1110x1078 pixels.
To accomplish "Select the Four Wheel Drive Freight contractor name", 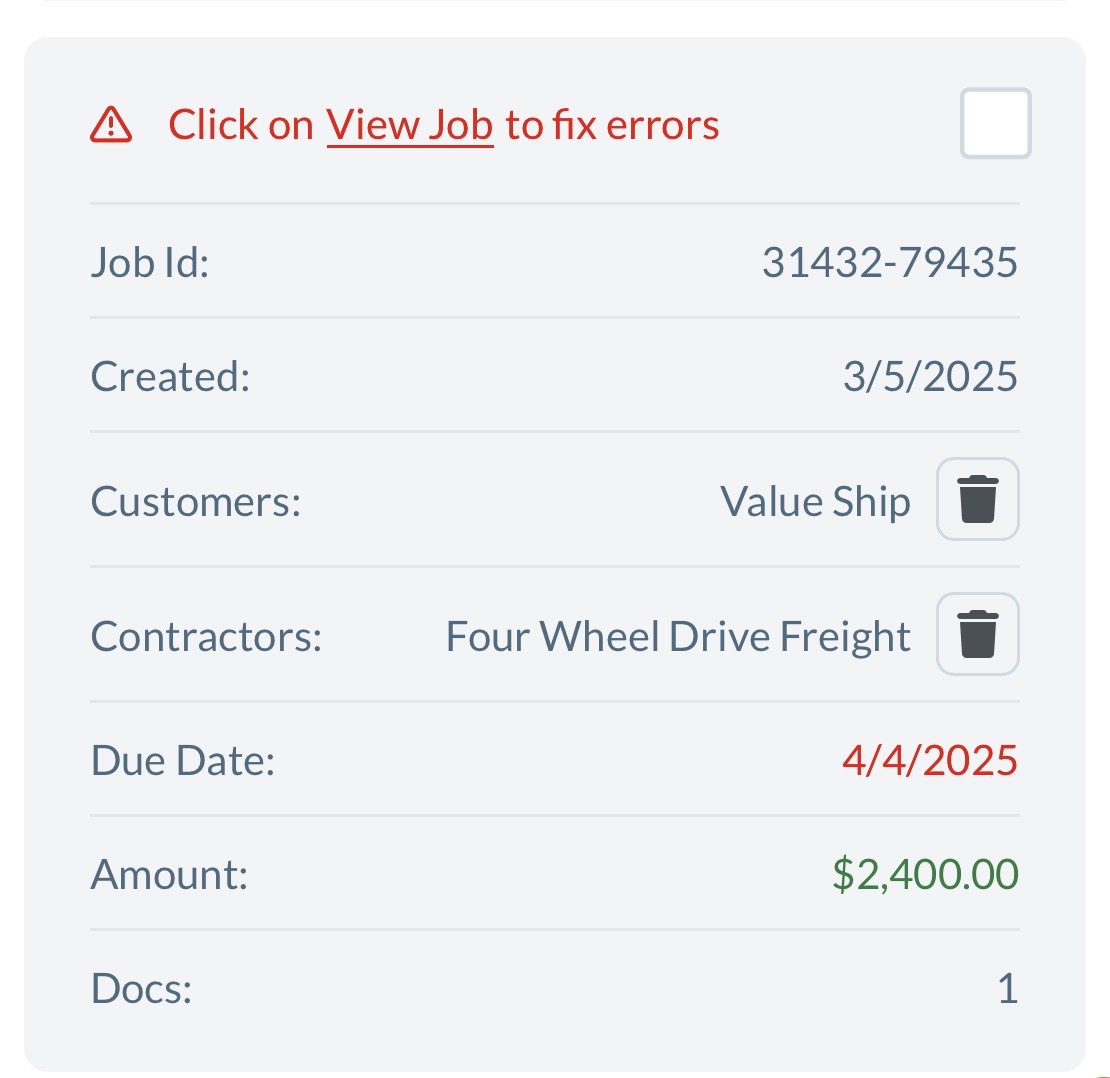I will tap(678, 636).
